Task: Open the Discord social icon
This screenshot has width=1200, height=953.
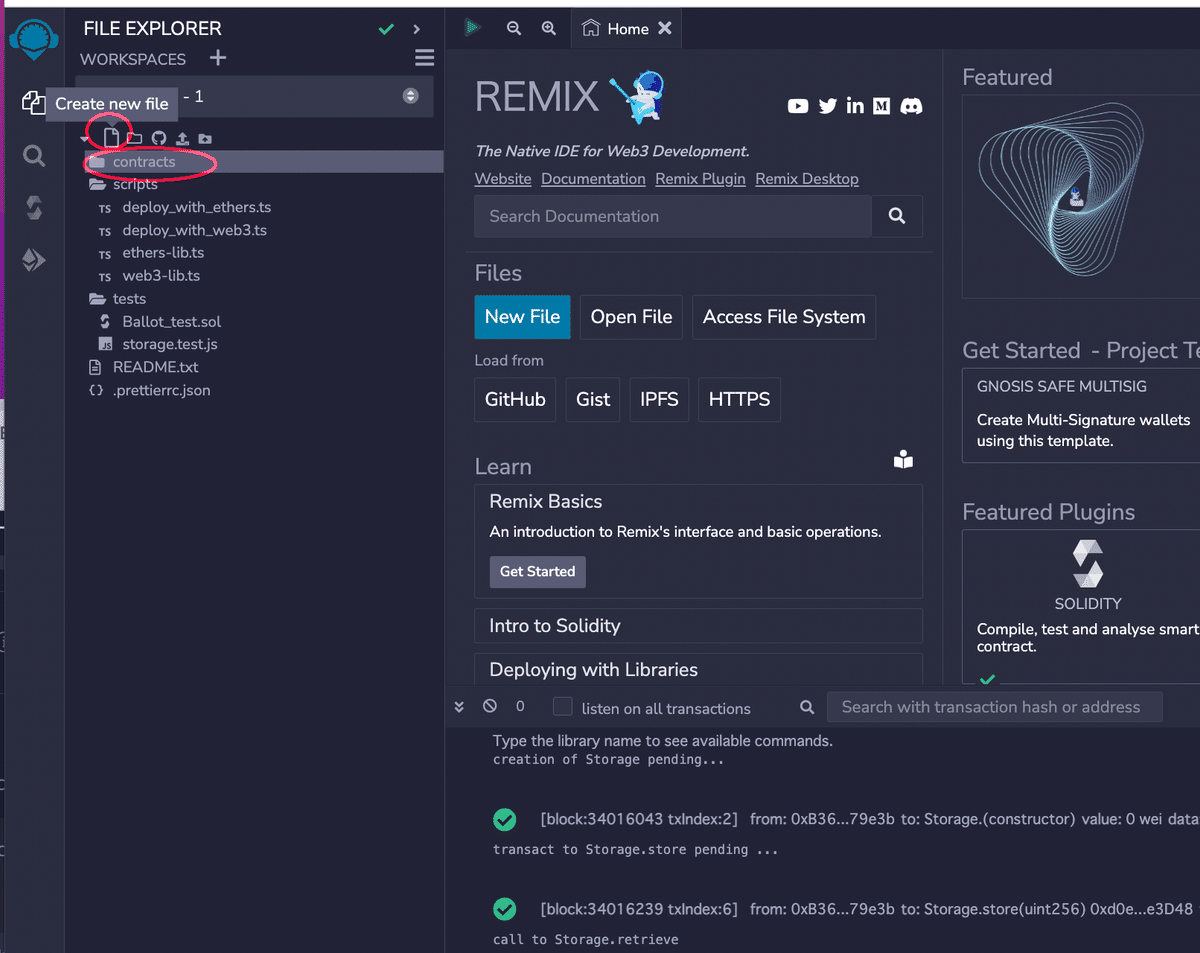Action: (911, 106)
